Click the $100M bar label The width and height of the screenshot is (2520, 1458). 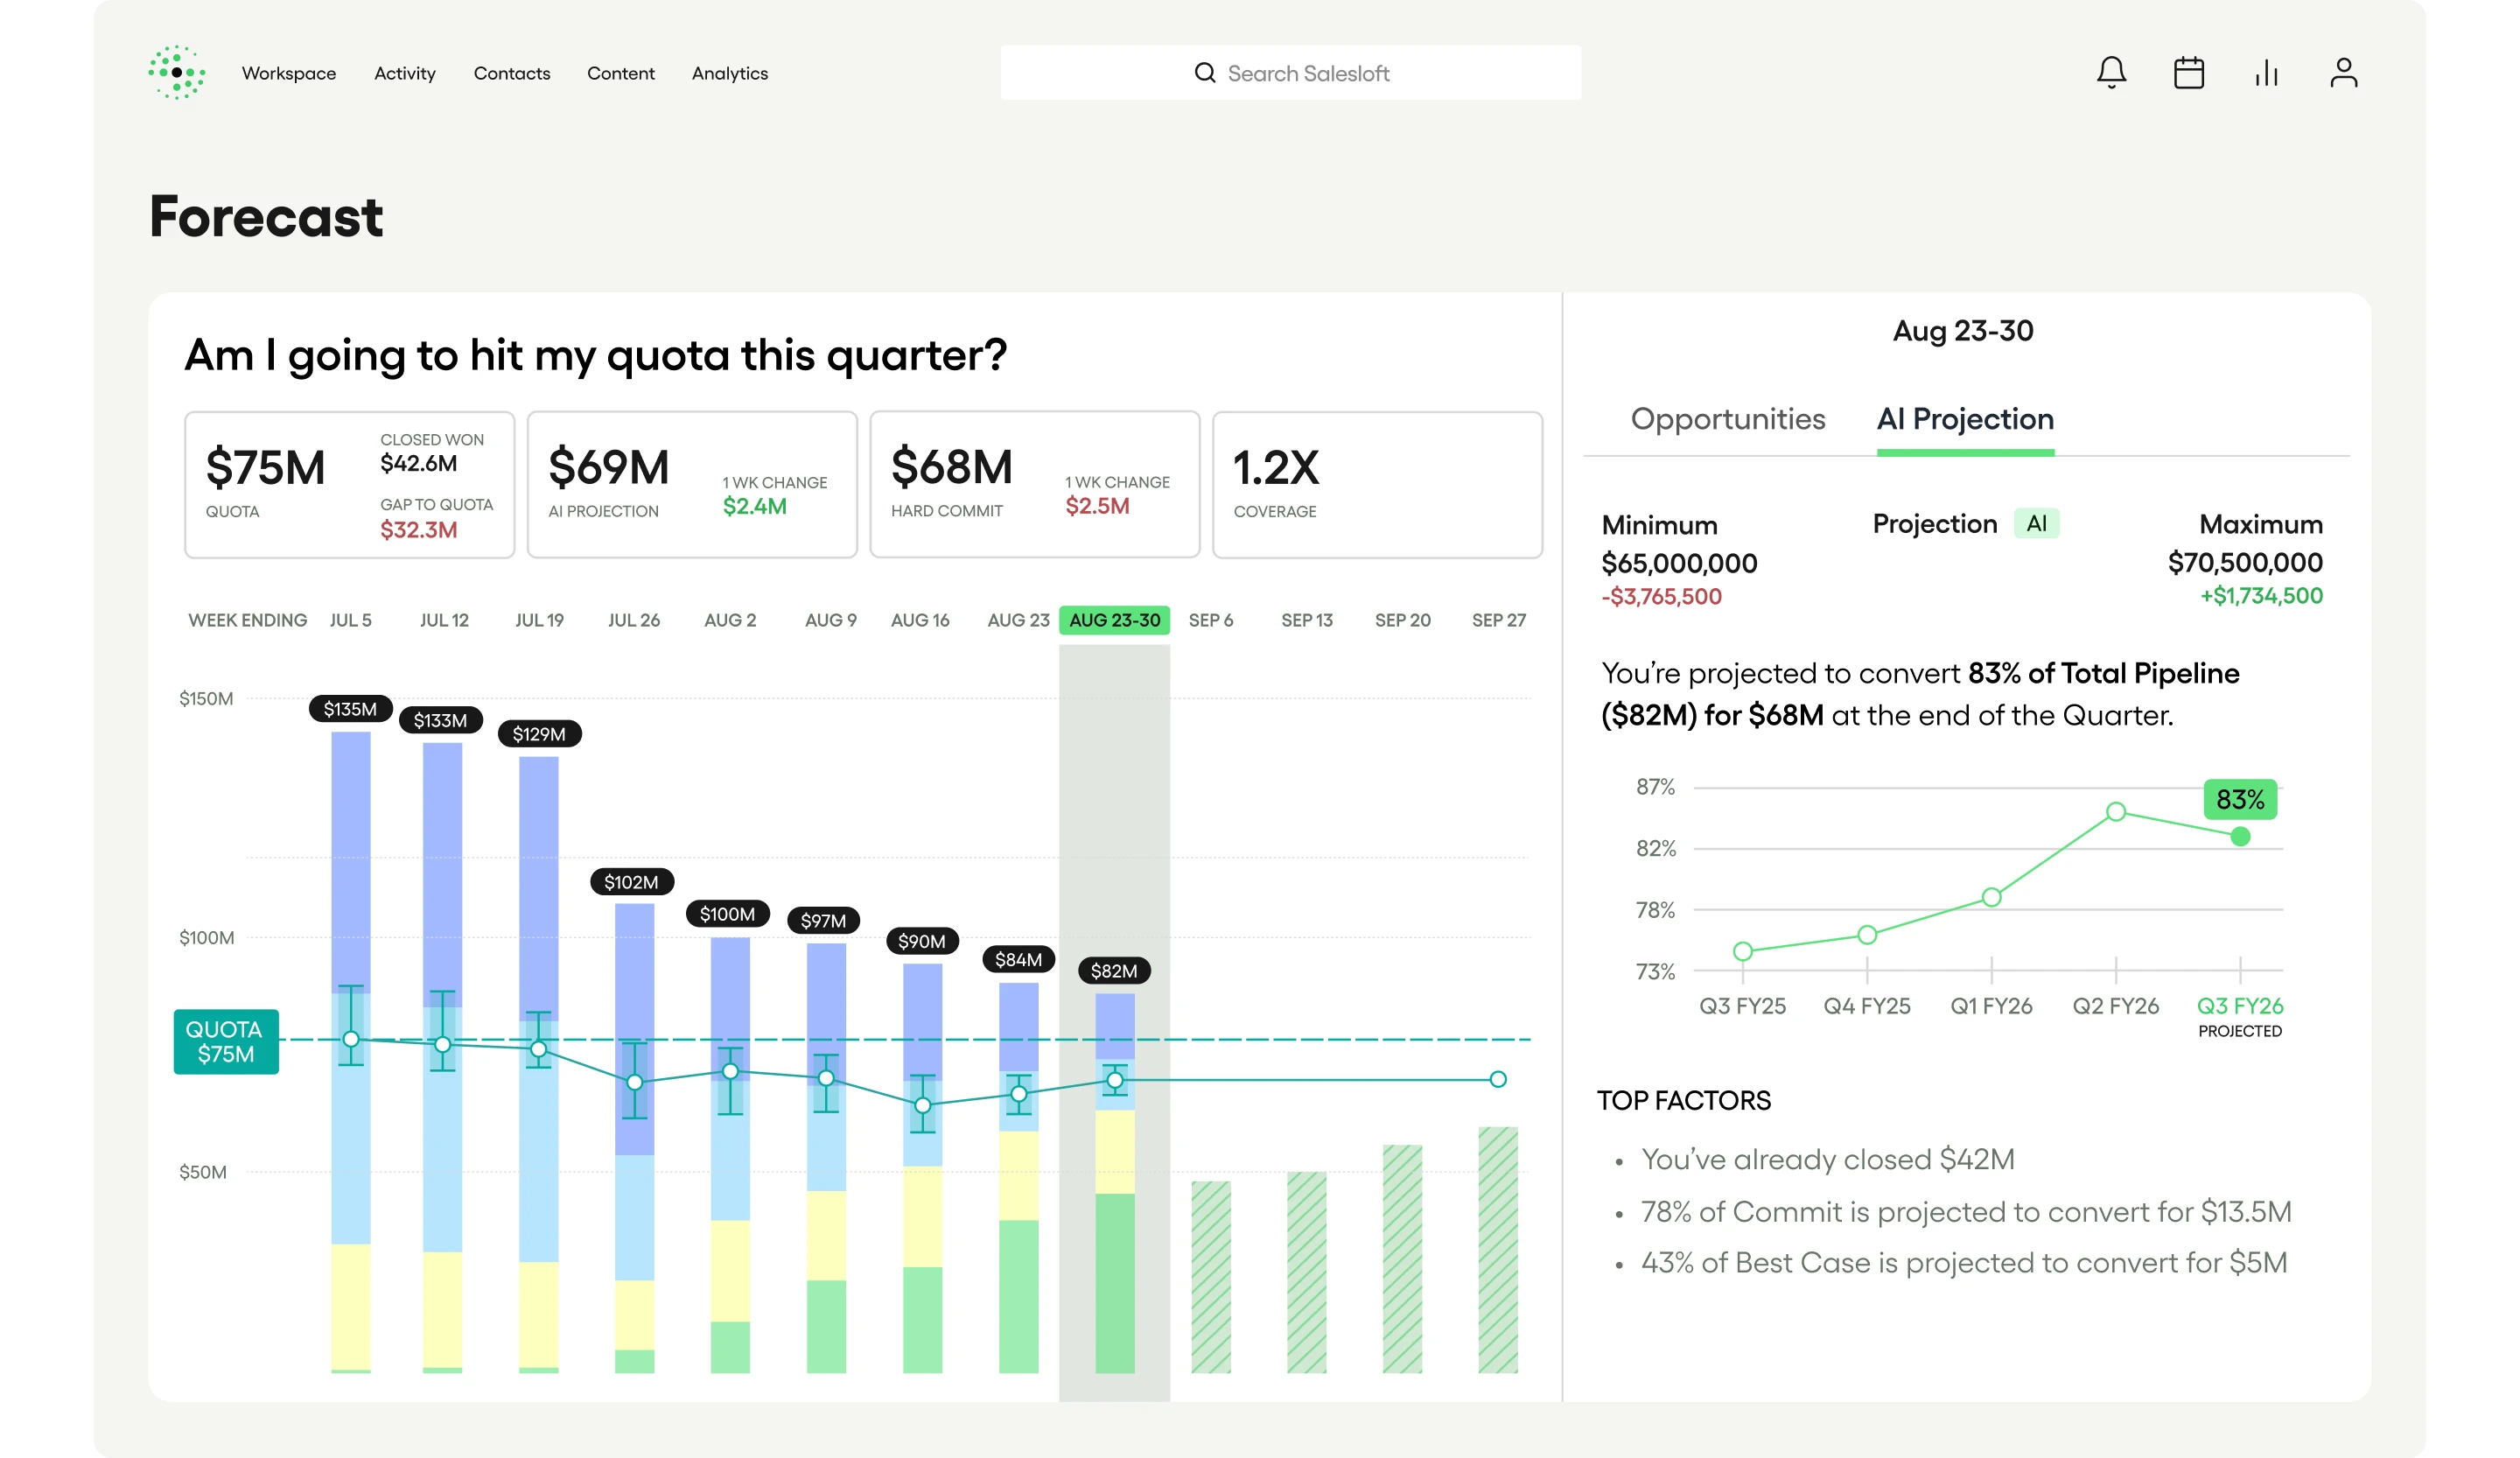[727, 914]
